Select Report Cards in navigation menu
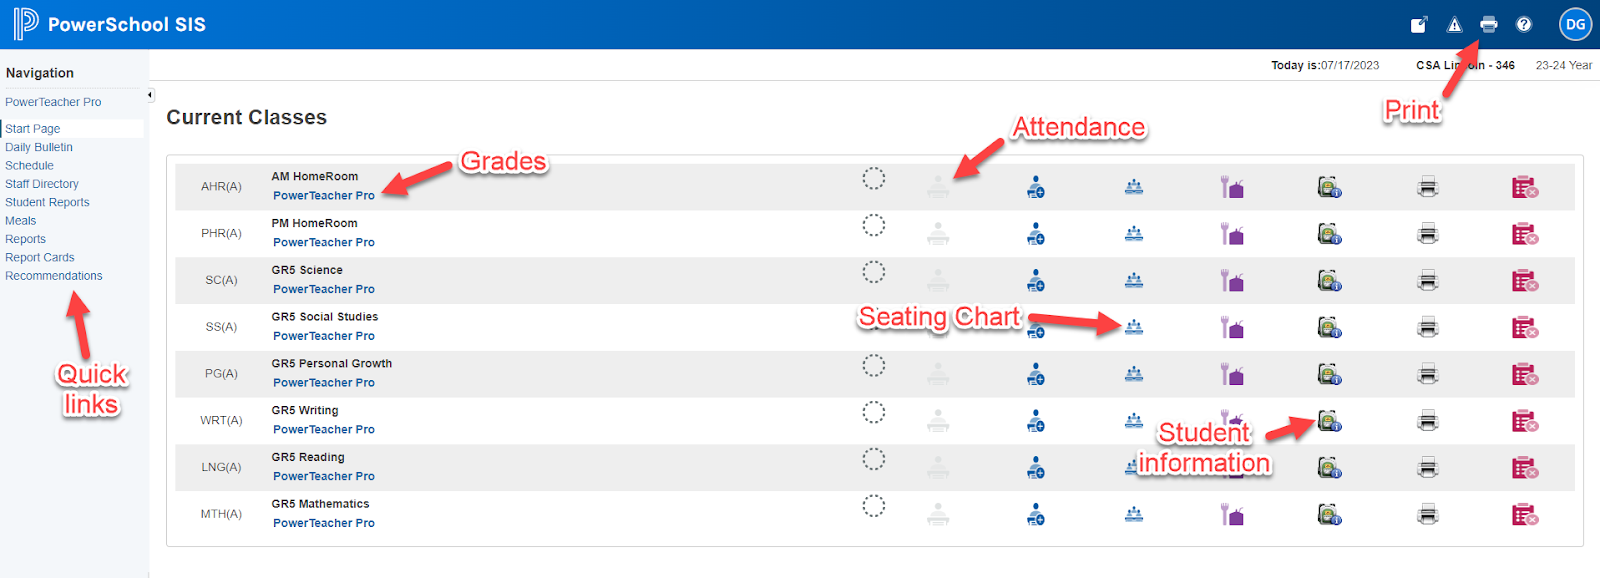This screenshot has width=1600, height=578. click(40, 258)
